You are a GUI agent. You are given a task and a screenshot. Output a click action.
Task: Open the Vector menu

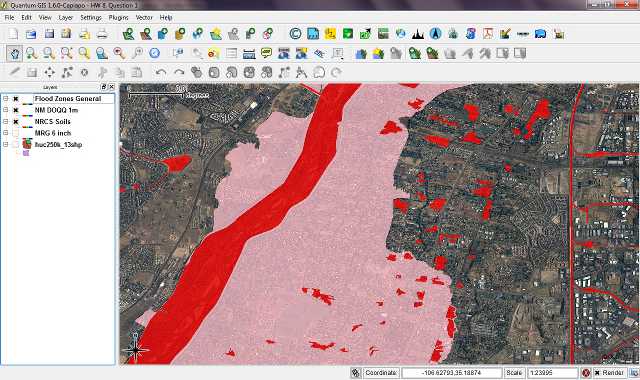pyautogui.click(x=144, y=18)
